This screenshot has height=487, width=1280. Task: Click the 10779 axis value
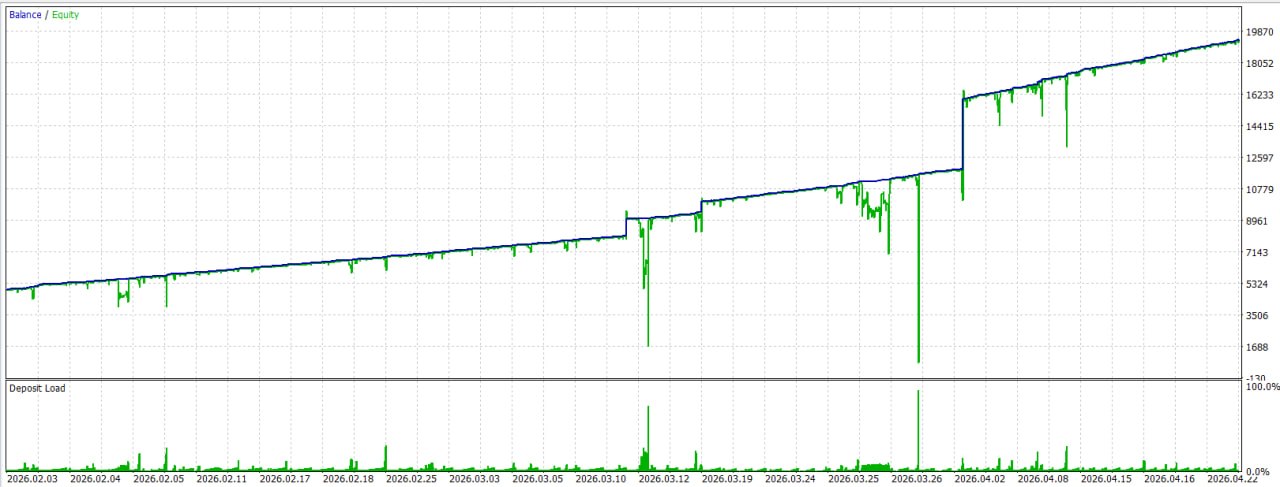click(x=1261, y=190)
